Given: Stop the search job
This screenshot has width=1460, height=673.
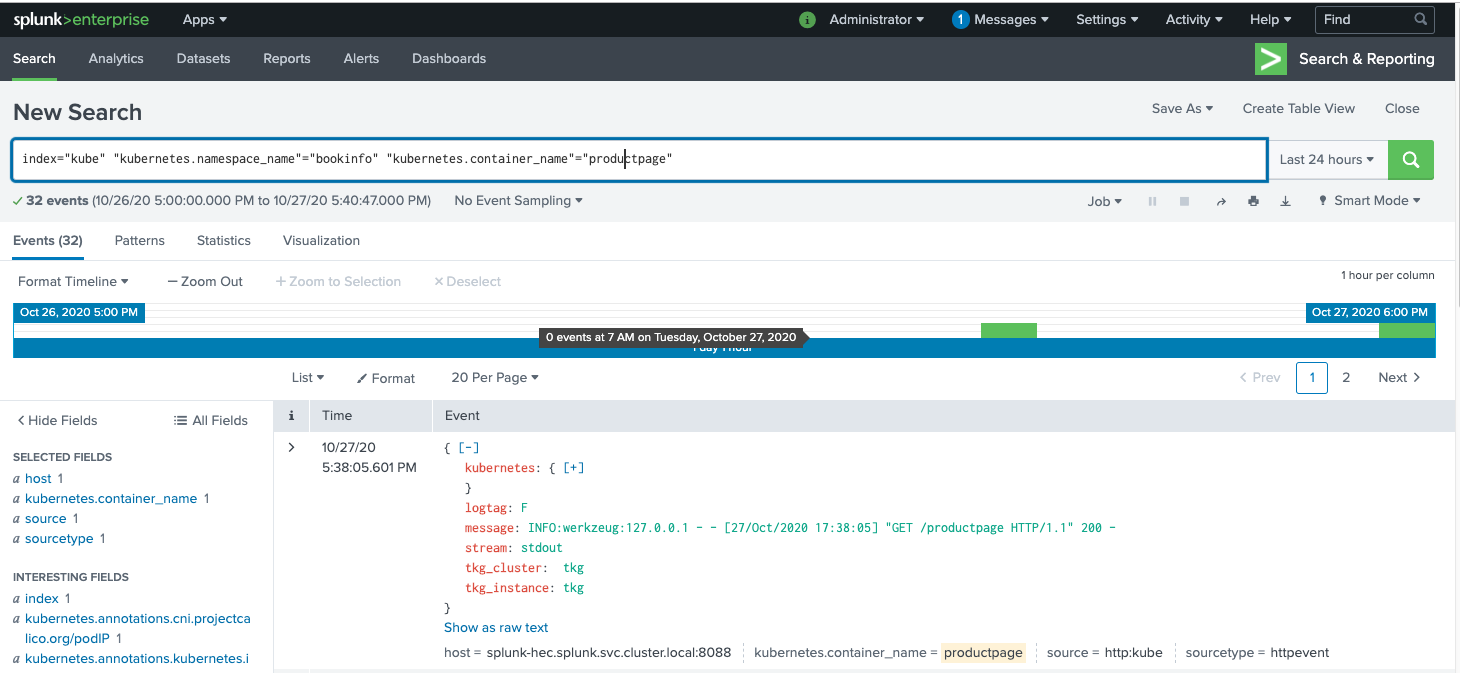Looking at the screenshot, I should (x=1184, y=201).
